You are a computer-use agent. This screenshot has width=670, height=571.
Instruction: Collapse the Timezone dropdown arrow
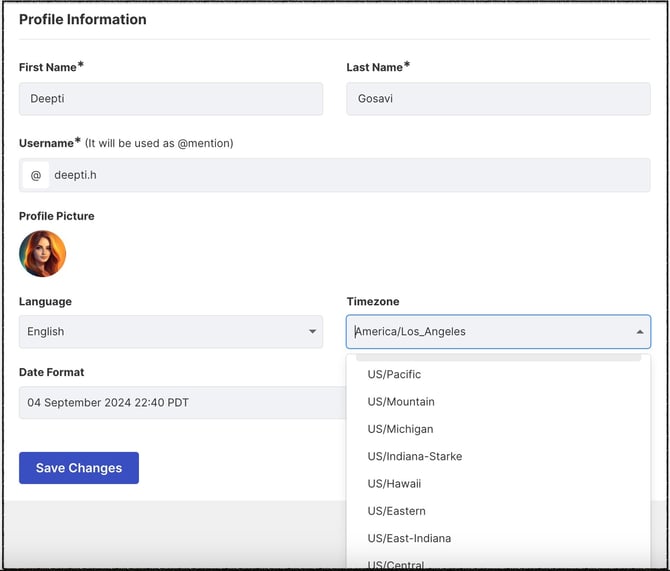[x=640, y=332]
